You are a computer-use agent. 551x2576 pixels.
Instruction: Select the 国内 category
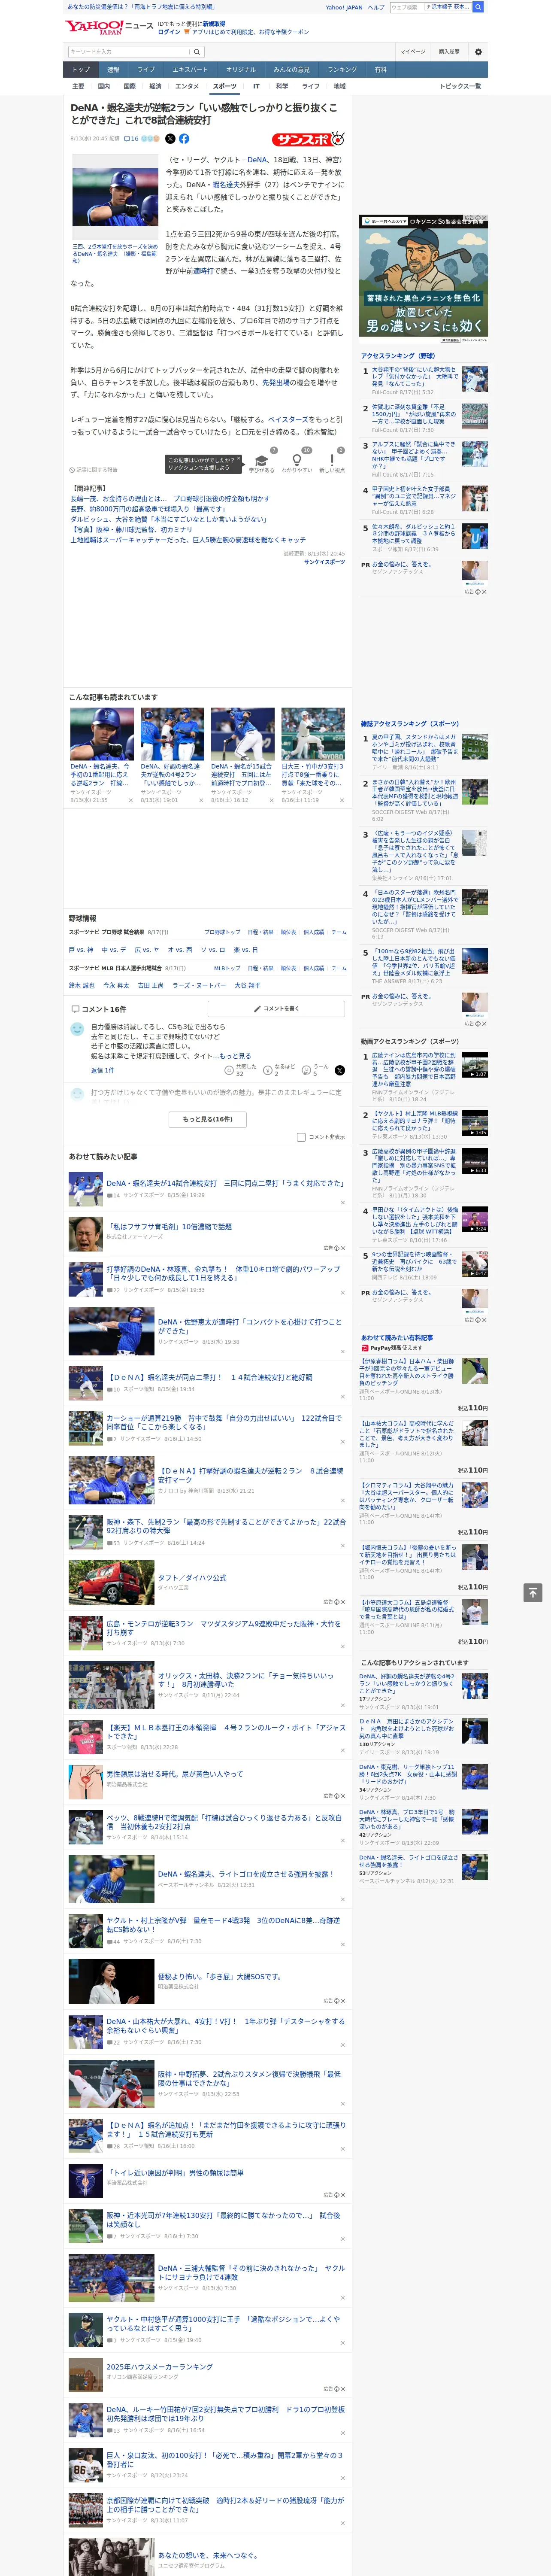click(x=103, y=86)
